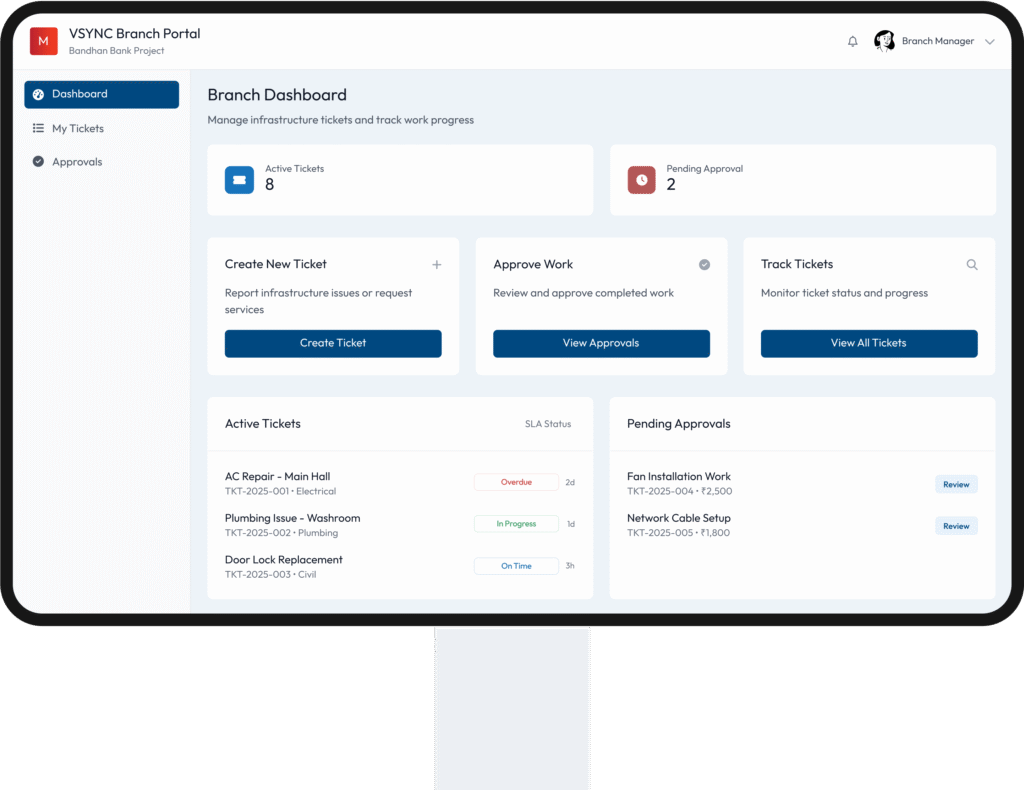The height and width of the screenshot is (790, 1024).
Task: Click the red Pending Approval clock icon
Action: pos(641,180)
